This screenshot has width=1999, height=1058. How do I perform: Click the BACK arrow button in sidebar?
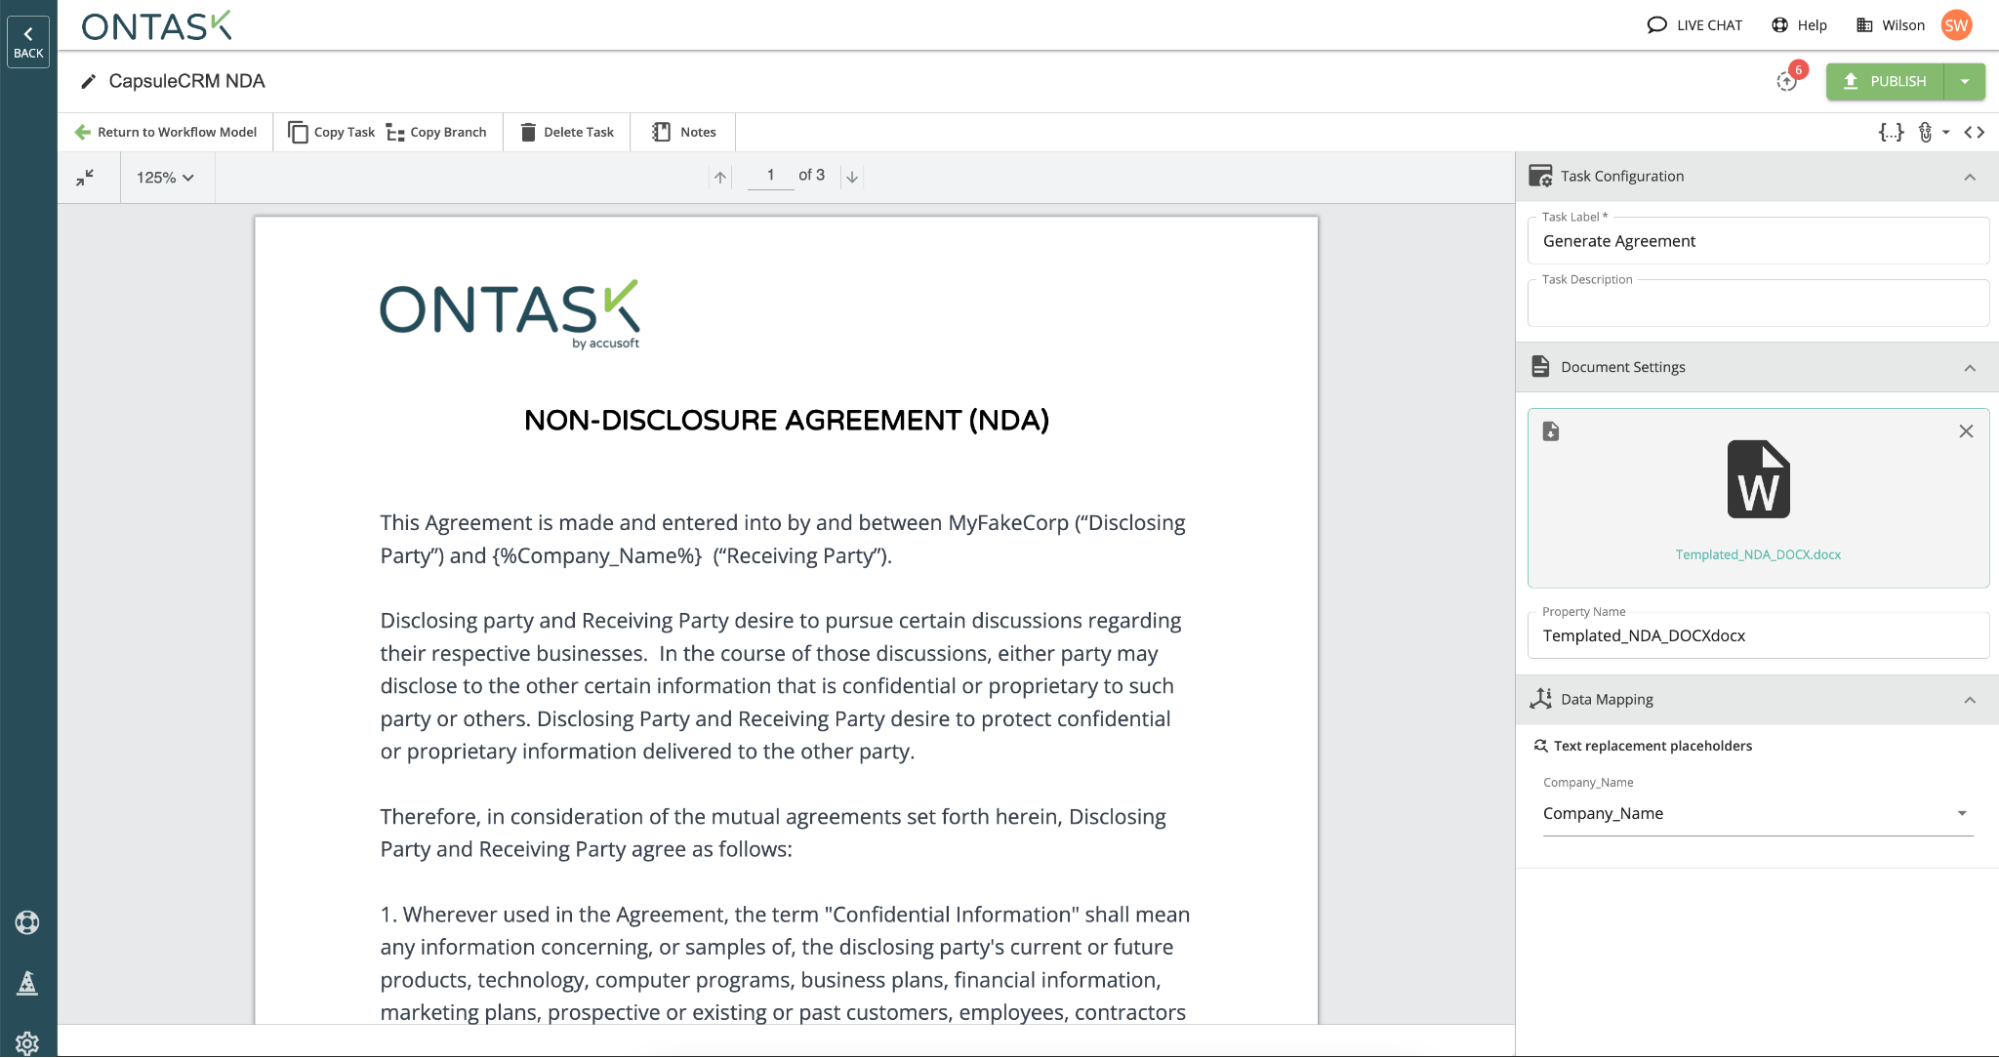click(x=28, y=42)
